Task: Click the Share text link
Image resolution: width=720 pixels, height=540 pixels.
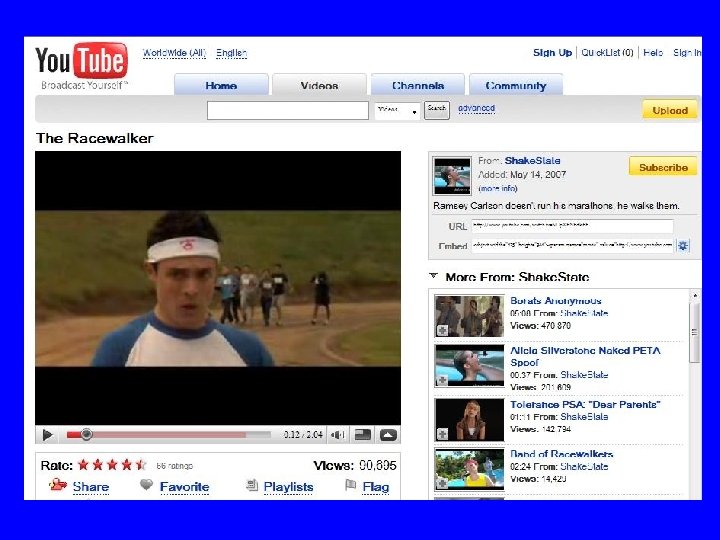Action: click(90, 487)
